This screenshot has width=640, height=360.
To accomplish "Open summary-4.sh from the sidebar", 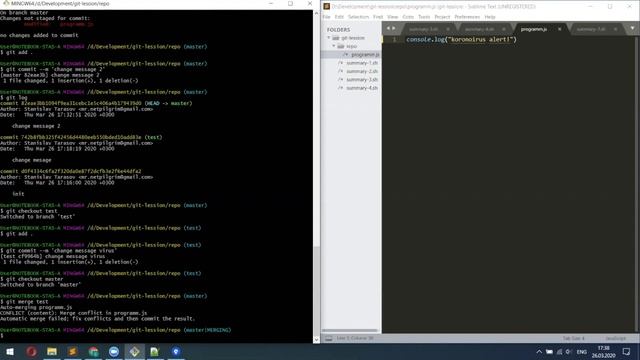I will (362, 88).
